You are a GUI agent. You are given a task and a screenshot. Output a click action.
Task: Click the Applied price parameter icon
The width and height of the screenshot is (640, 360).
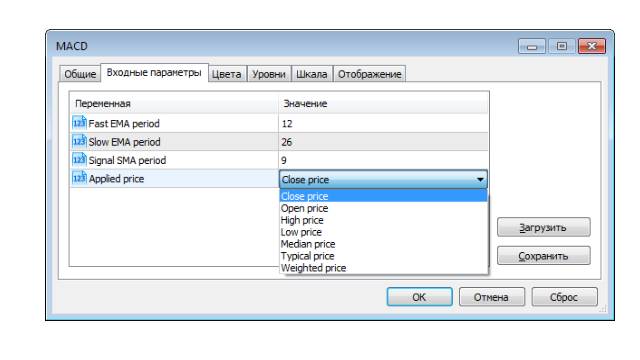79,178
